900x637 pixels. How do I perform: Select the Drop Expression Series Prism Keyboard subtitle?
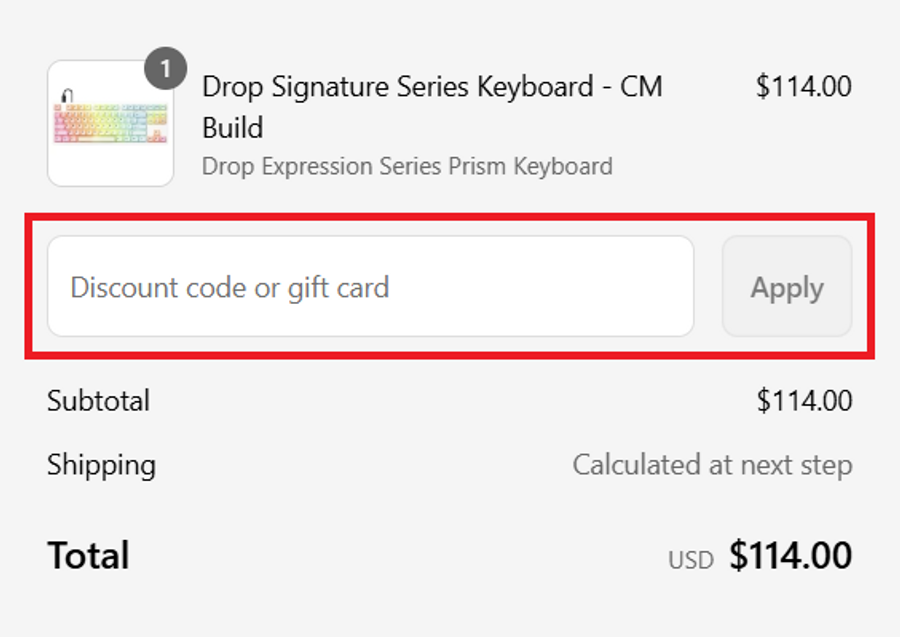407,165
